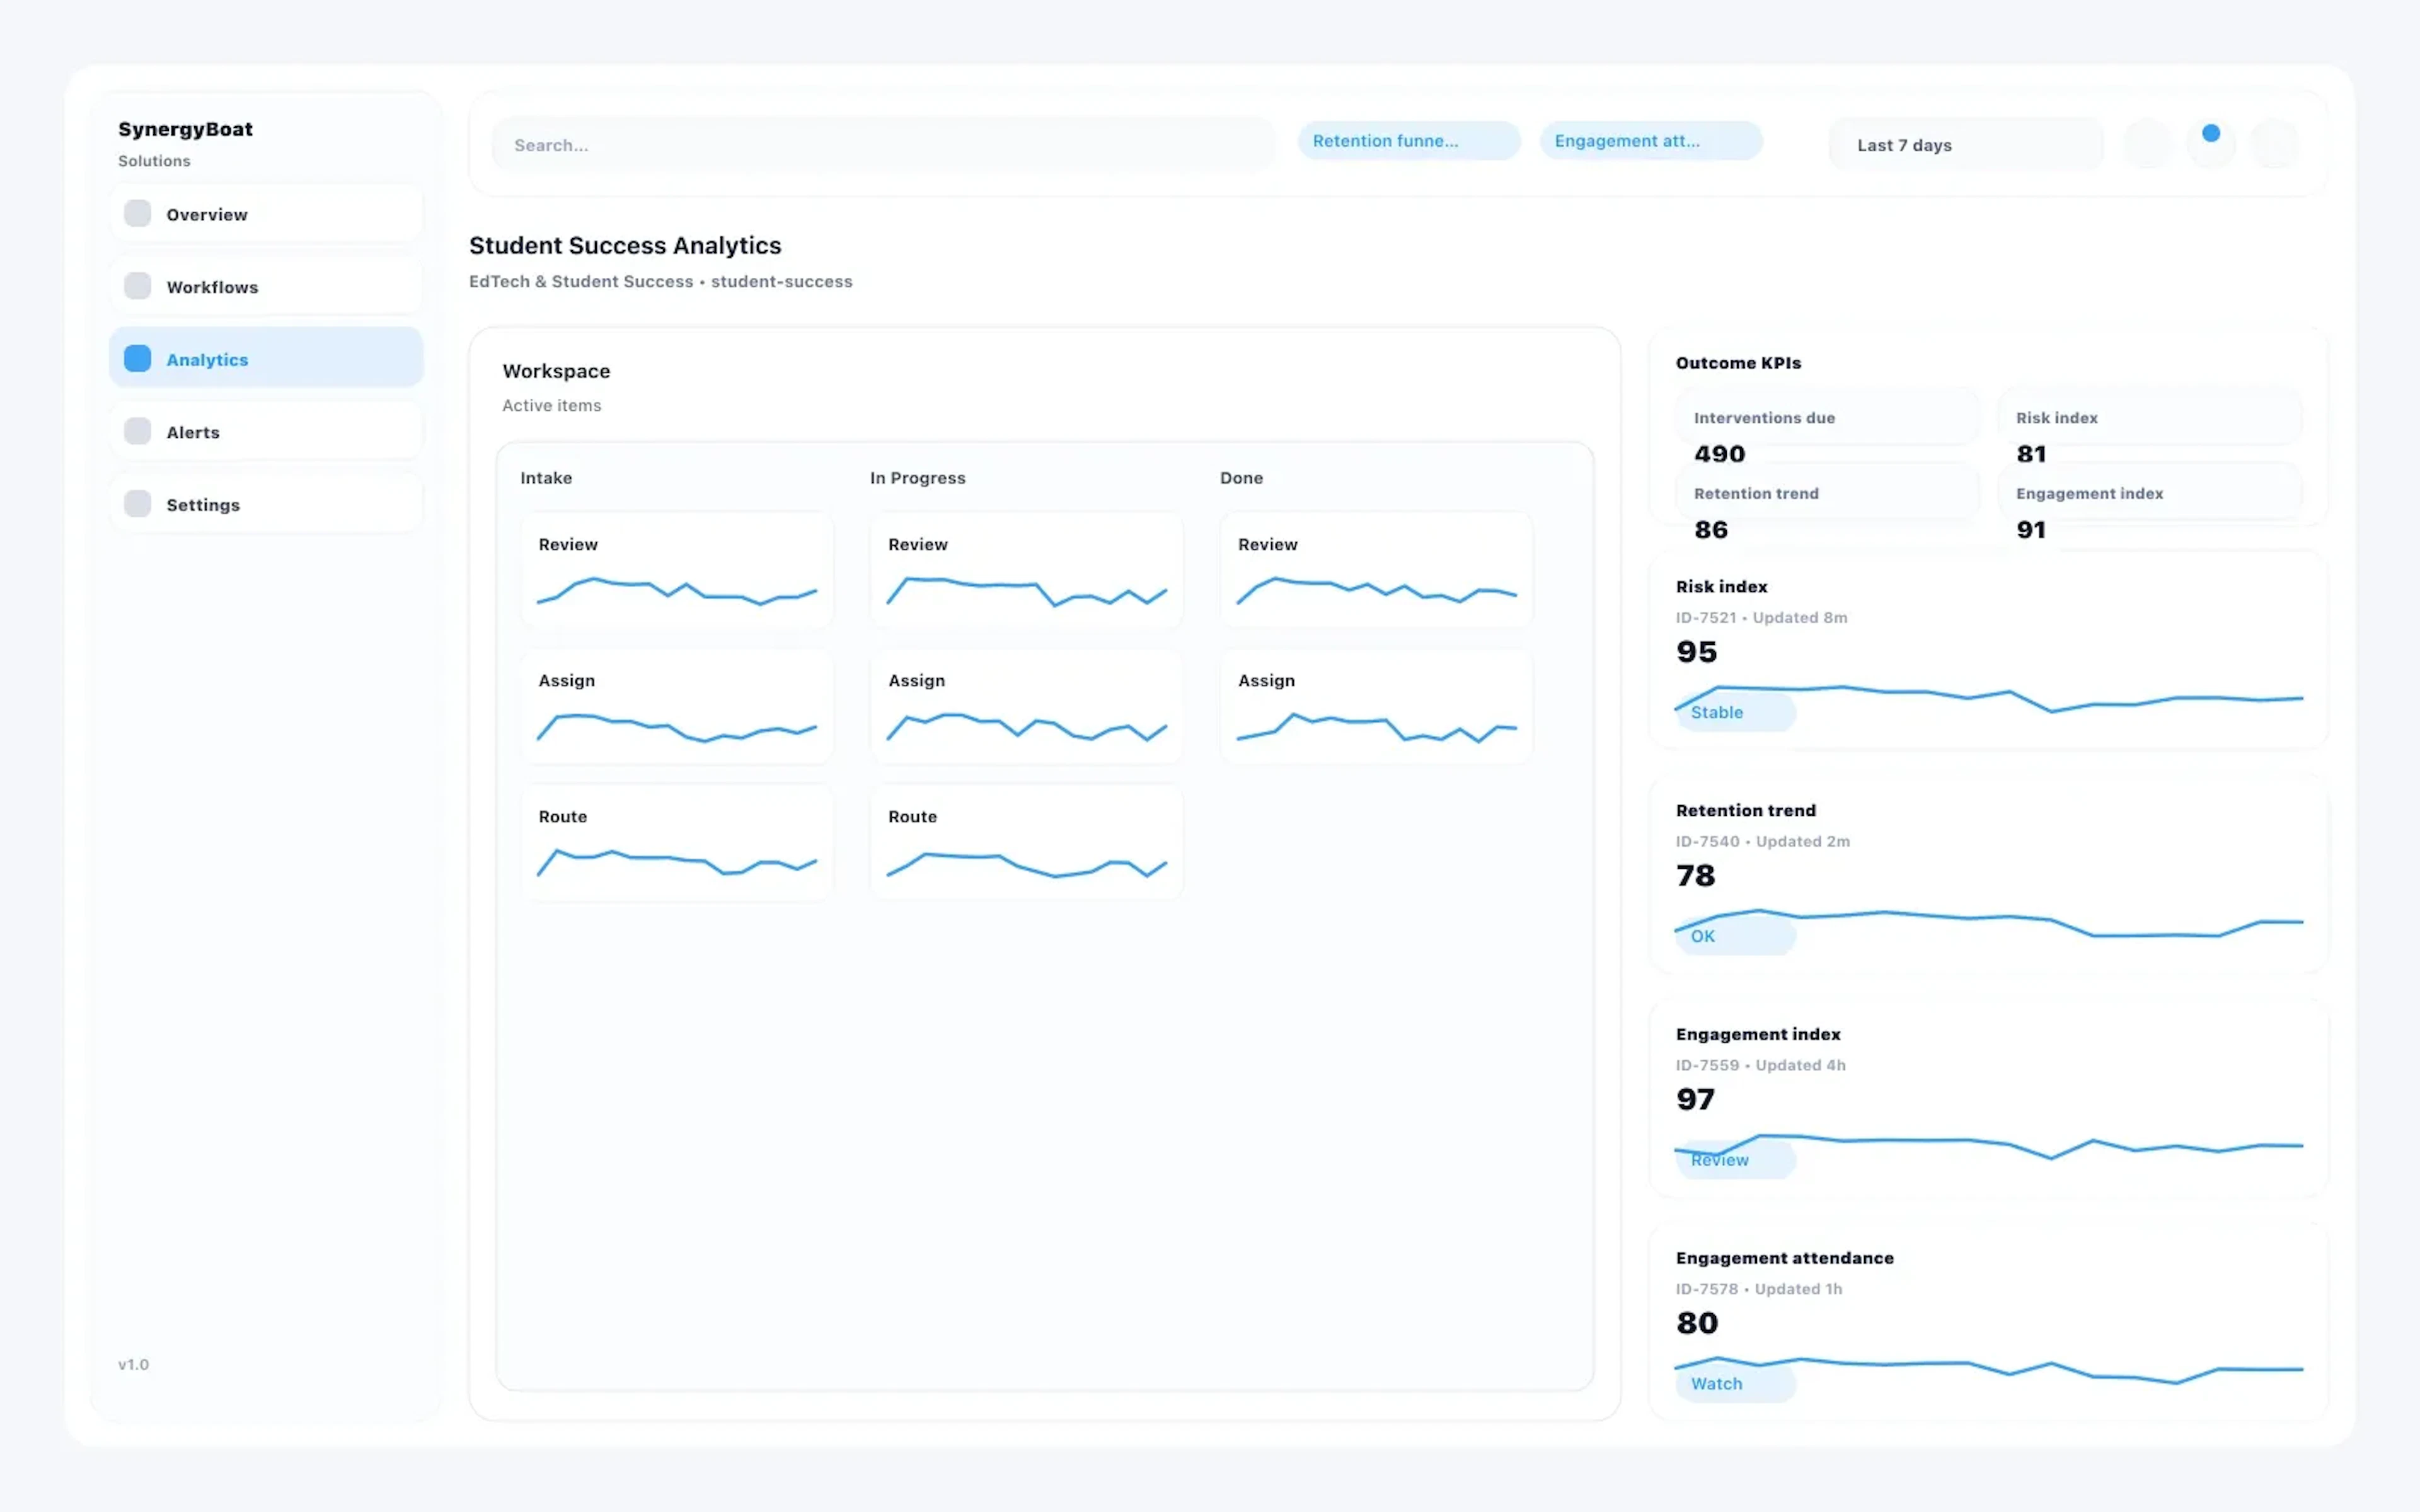Open the Alerts menu entry
Viewport: 2420px width, 1512px height.
click(x=194, y=431)
